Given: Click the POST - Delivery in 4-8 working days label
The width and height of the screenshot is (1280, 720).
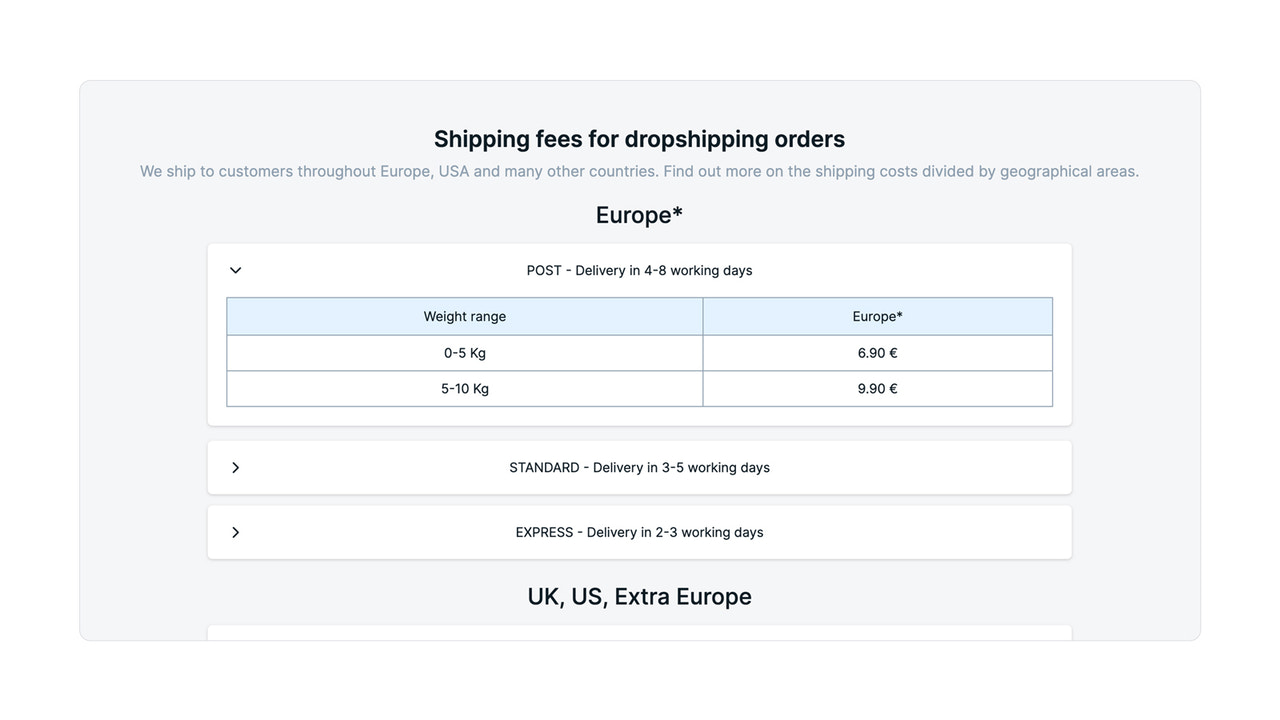Looking at the screenshot, I should pos(639,270).
